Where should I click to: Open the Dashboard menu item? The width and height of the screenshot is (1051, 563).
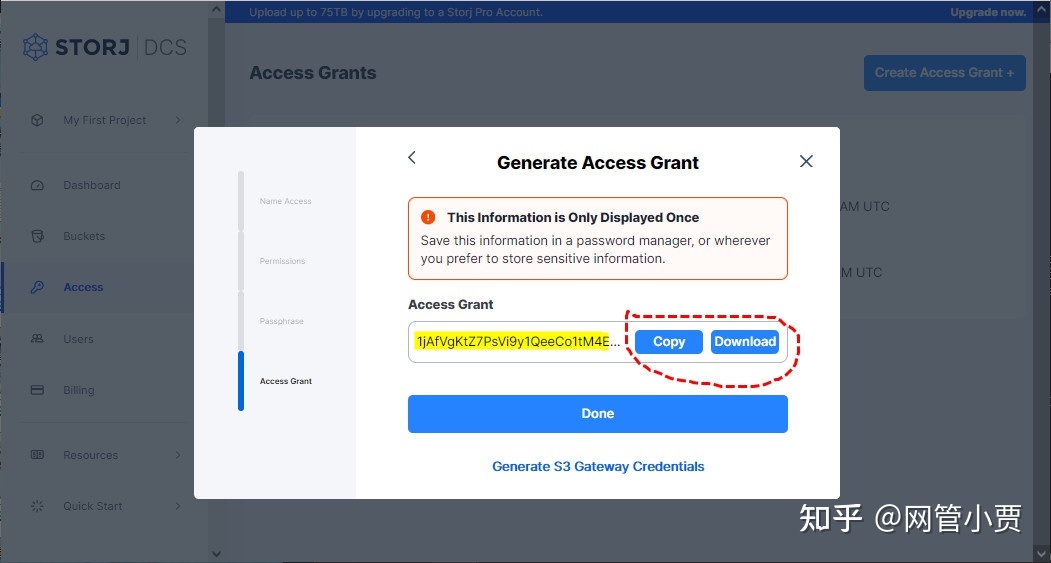click(92, 185)
